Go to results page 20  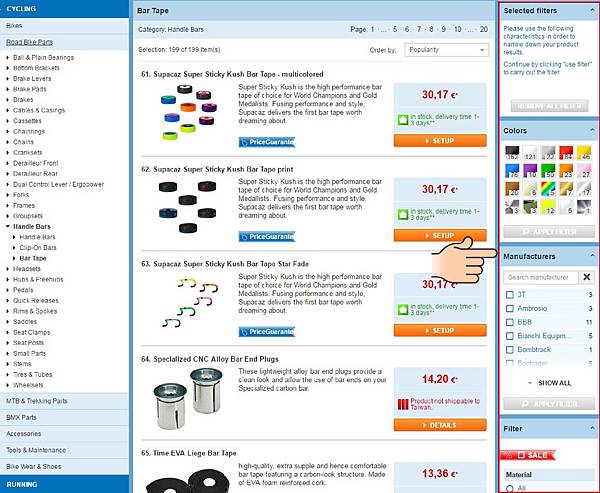(484, 29)
